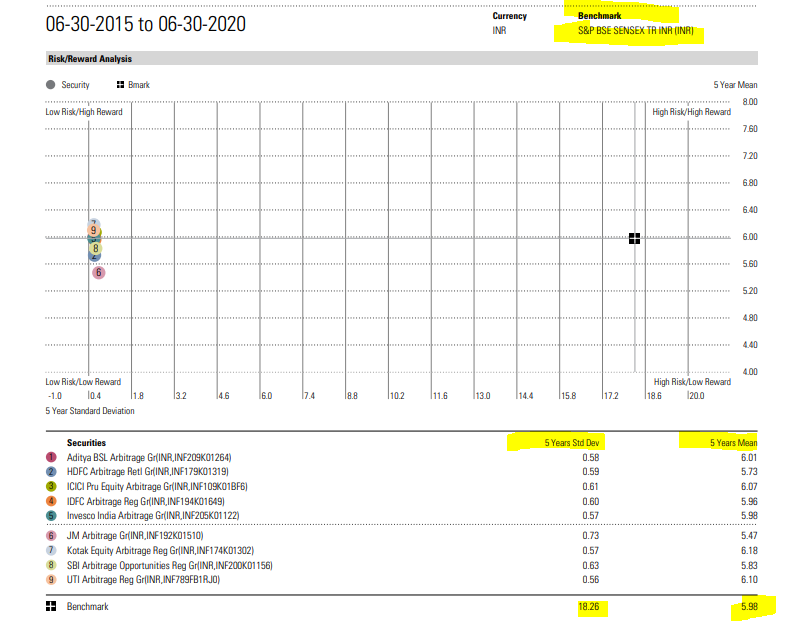The height and width of the screenshot is (626, 785).
Task: Click marker 9 beside UTI Arbitrage Reg
Action: [51, 579]
